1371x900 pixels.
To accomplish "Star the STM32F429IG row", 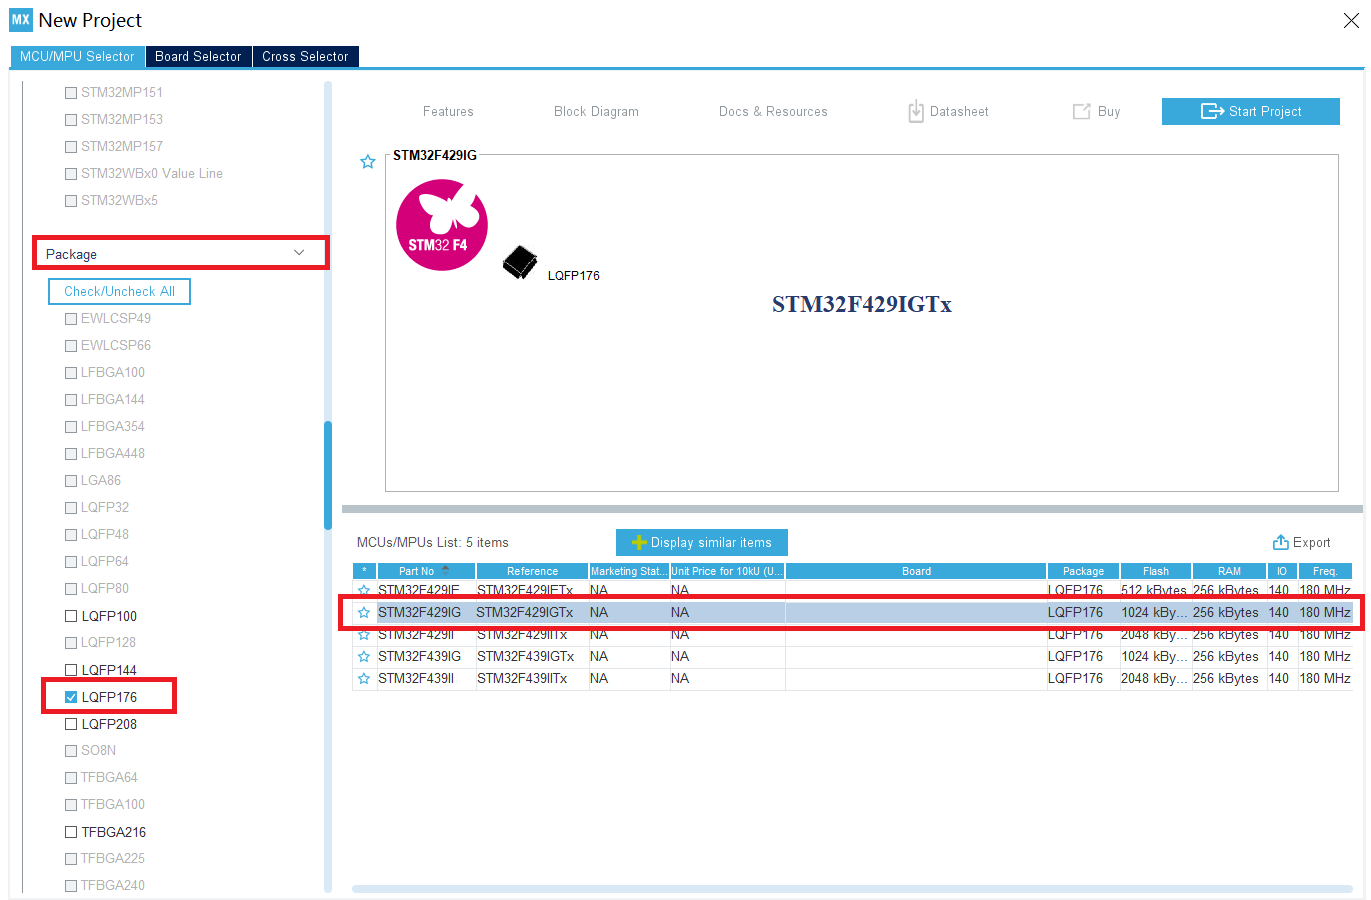I will tap(364, 612).
